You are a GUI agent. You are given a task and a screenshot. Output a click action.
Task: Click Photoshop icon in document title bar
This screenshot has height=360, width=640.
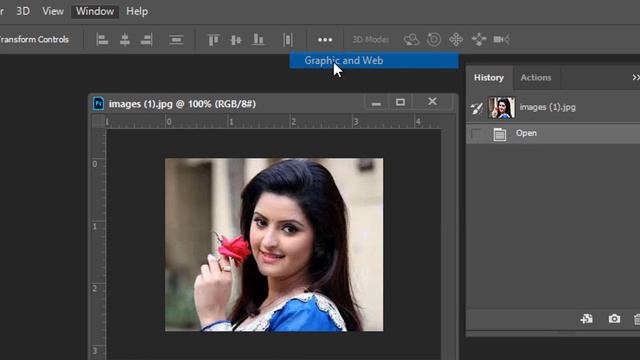(x=98, y=104)
